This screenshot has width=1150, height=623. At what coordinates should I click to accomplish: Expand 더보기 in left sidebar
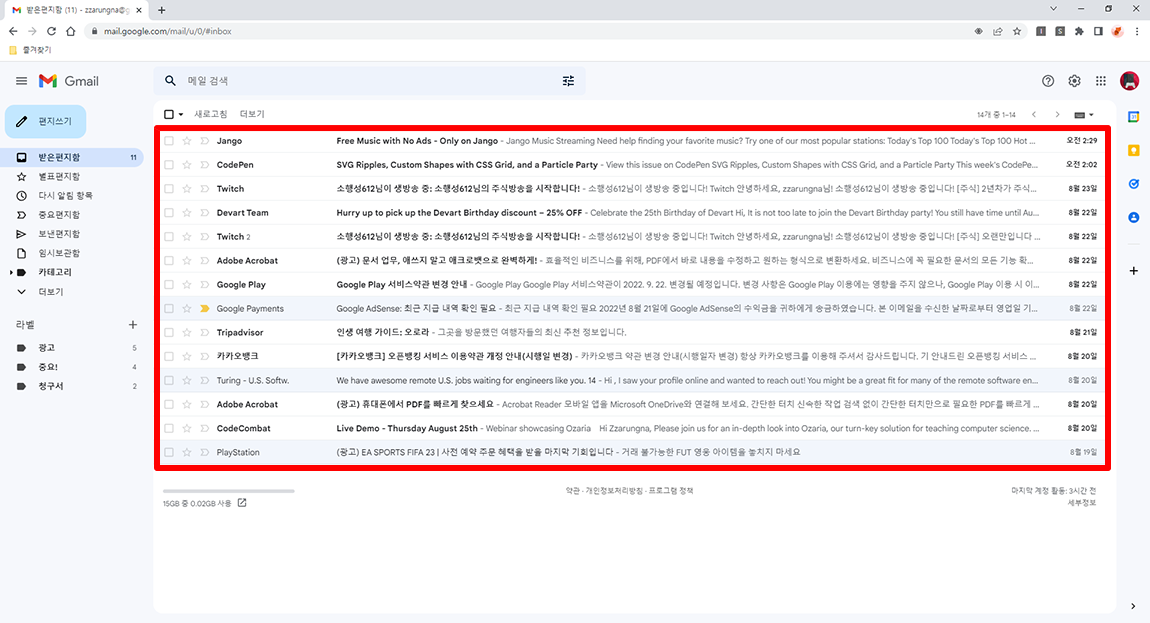(51, 291)
